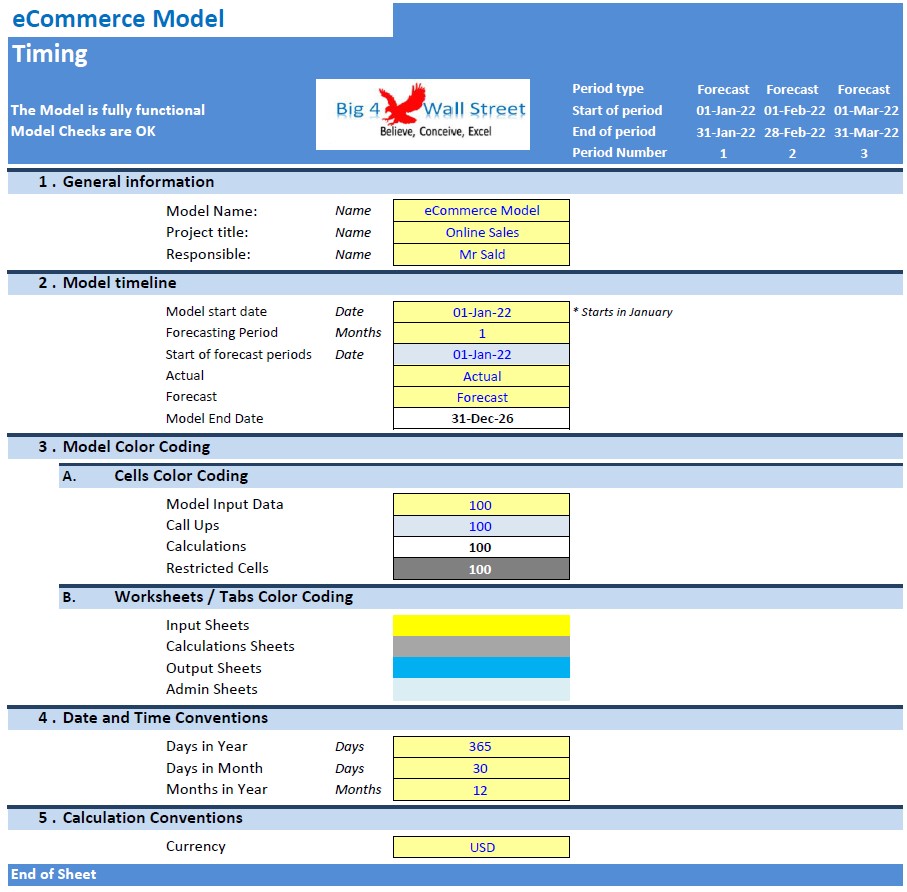Viewport: 907px width, 892px height.
Task: Click the 'Forecasting Period' row label
Action: (x=222, y=333)
